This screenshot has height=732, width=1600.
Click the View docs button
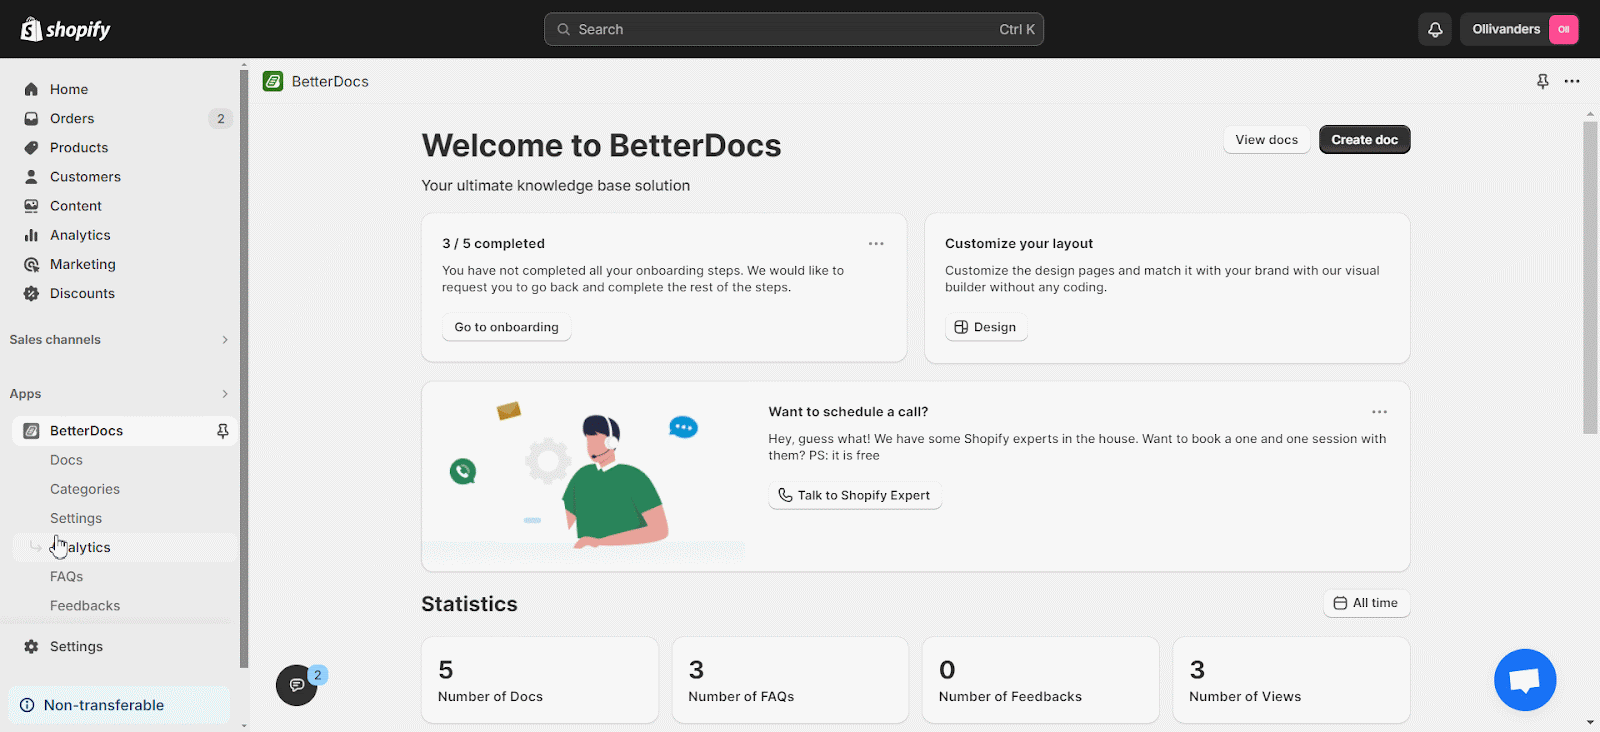1266,140
